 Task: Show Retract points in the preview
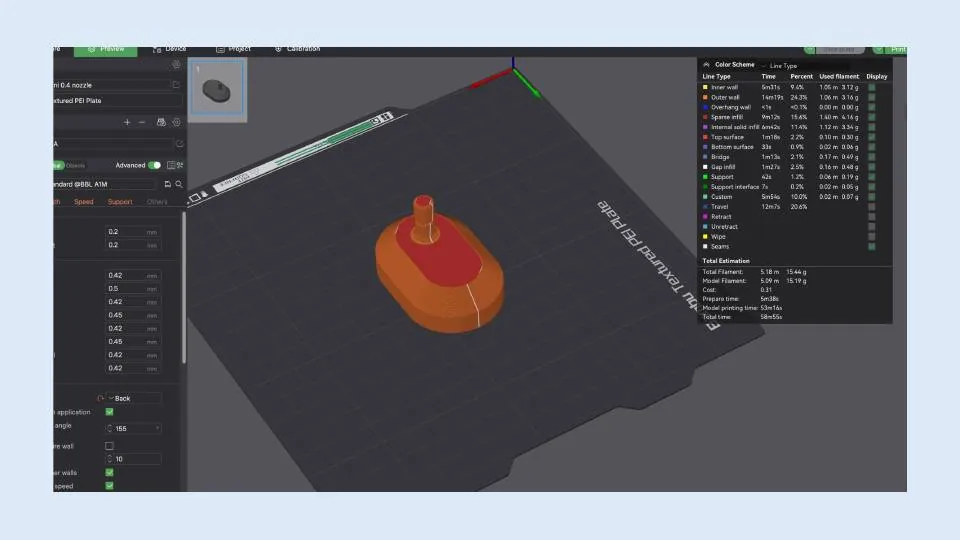(x=872, y=217)
